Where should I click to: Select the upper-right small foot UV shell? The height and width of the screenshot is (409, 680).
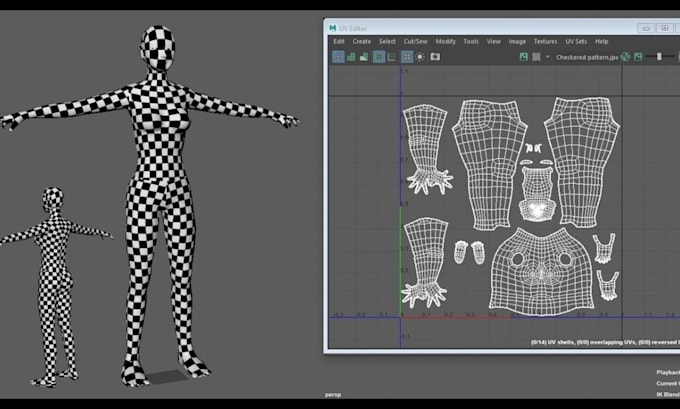pyautogui.click(x=604, y=249)
